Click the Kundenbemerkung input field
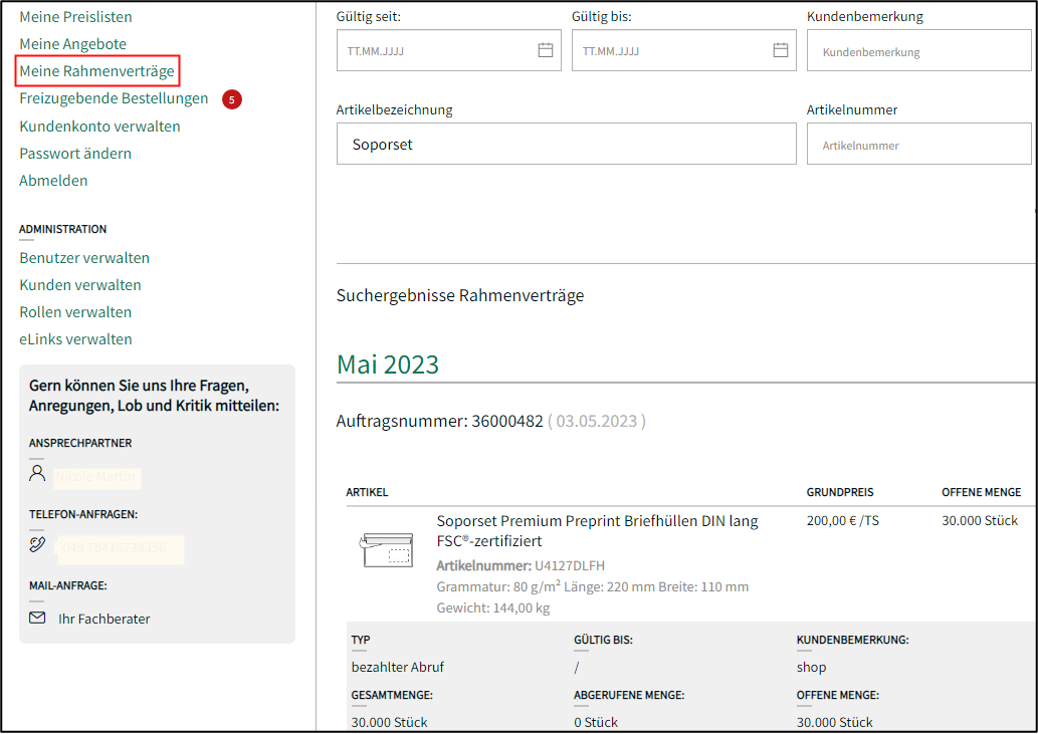Screen dimensions: 1038x734 point(918,51)
